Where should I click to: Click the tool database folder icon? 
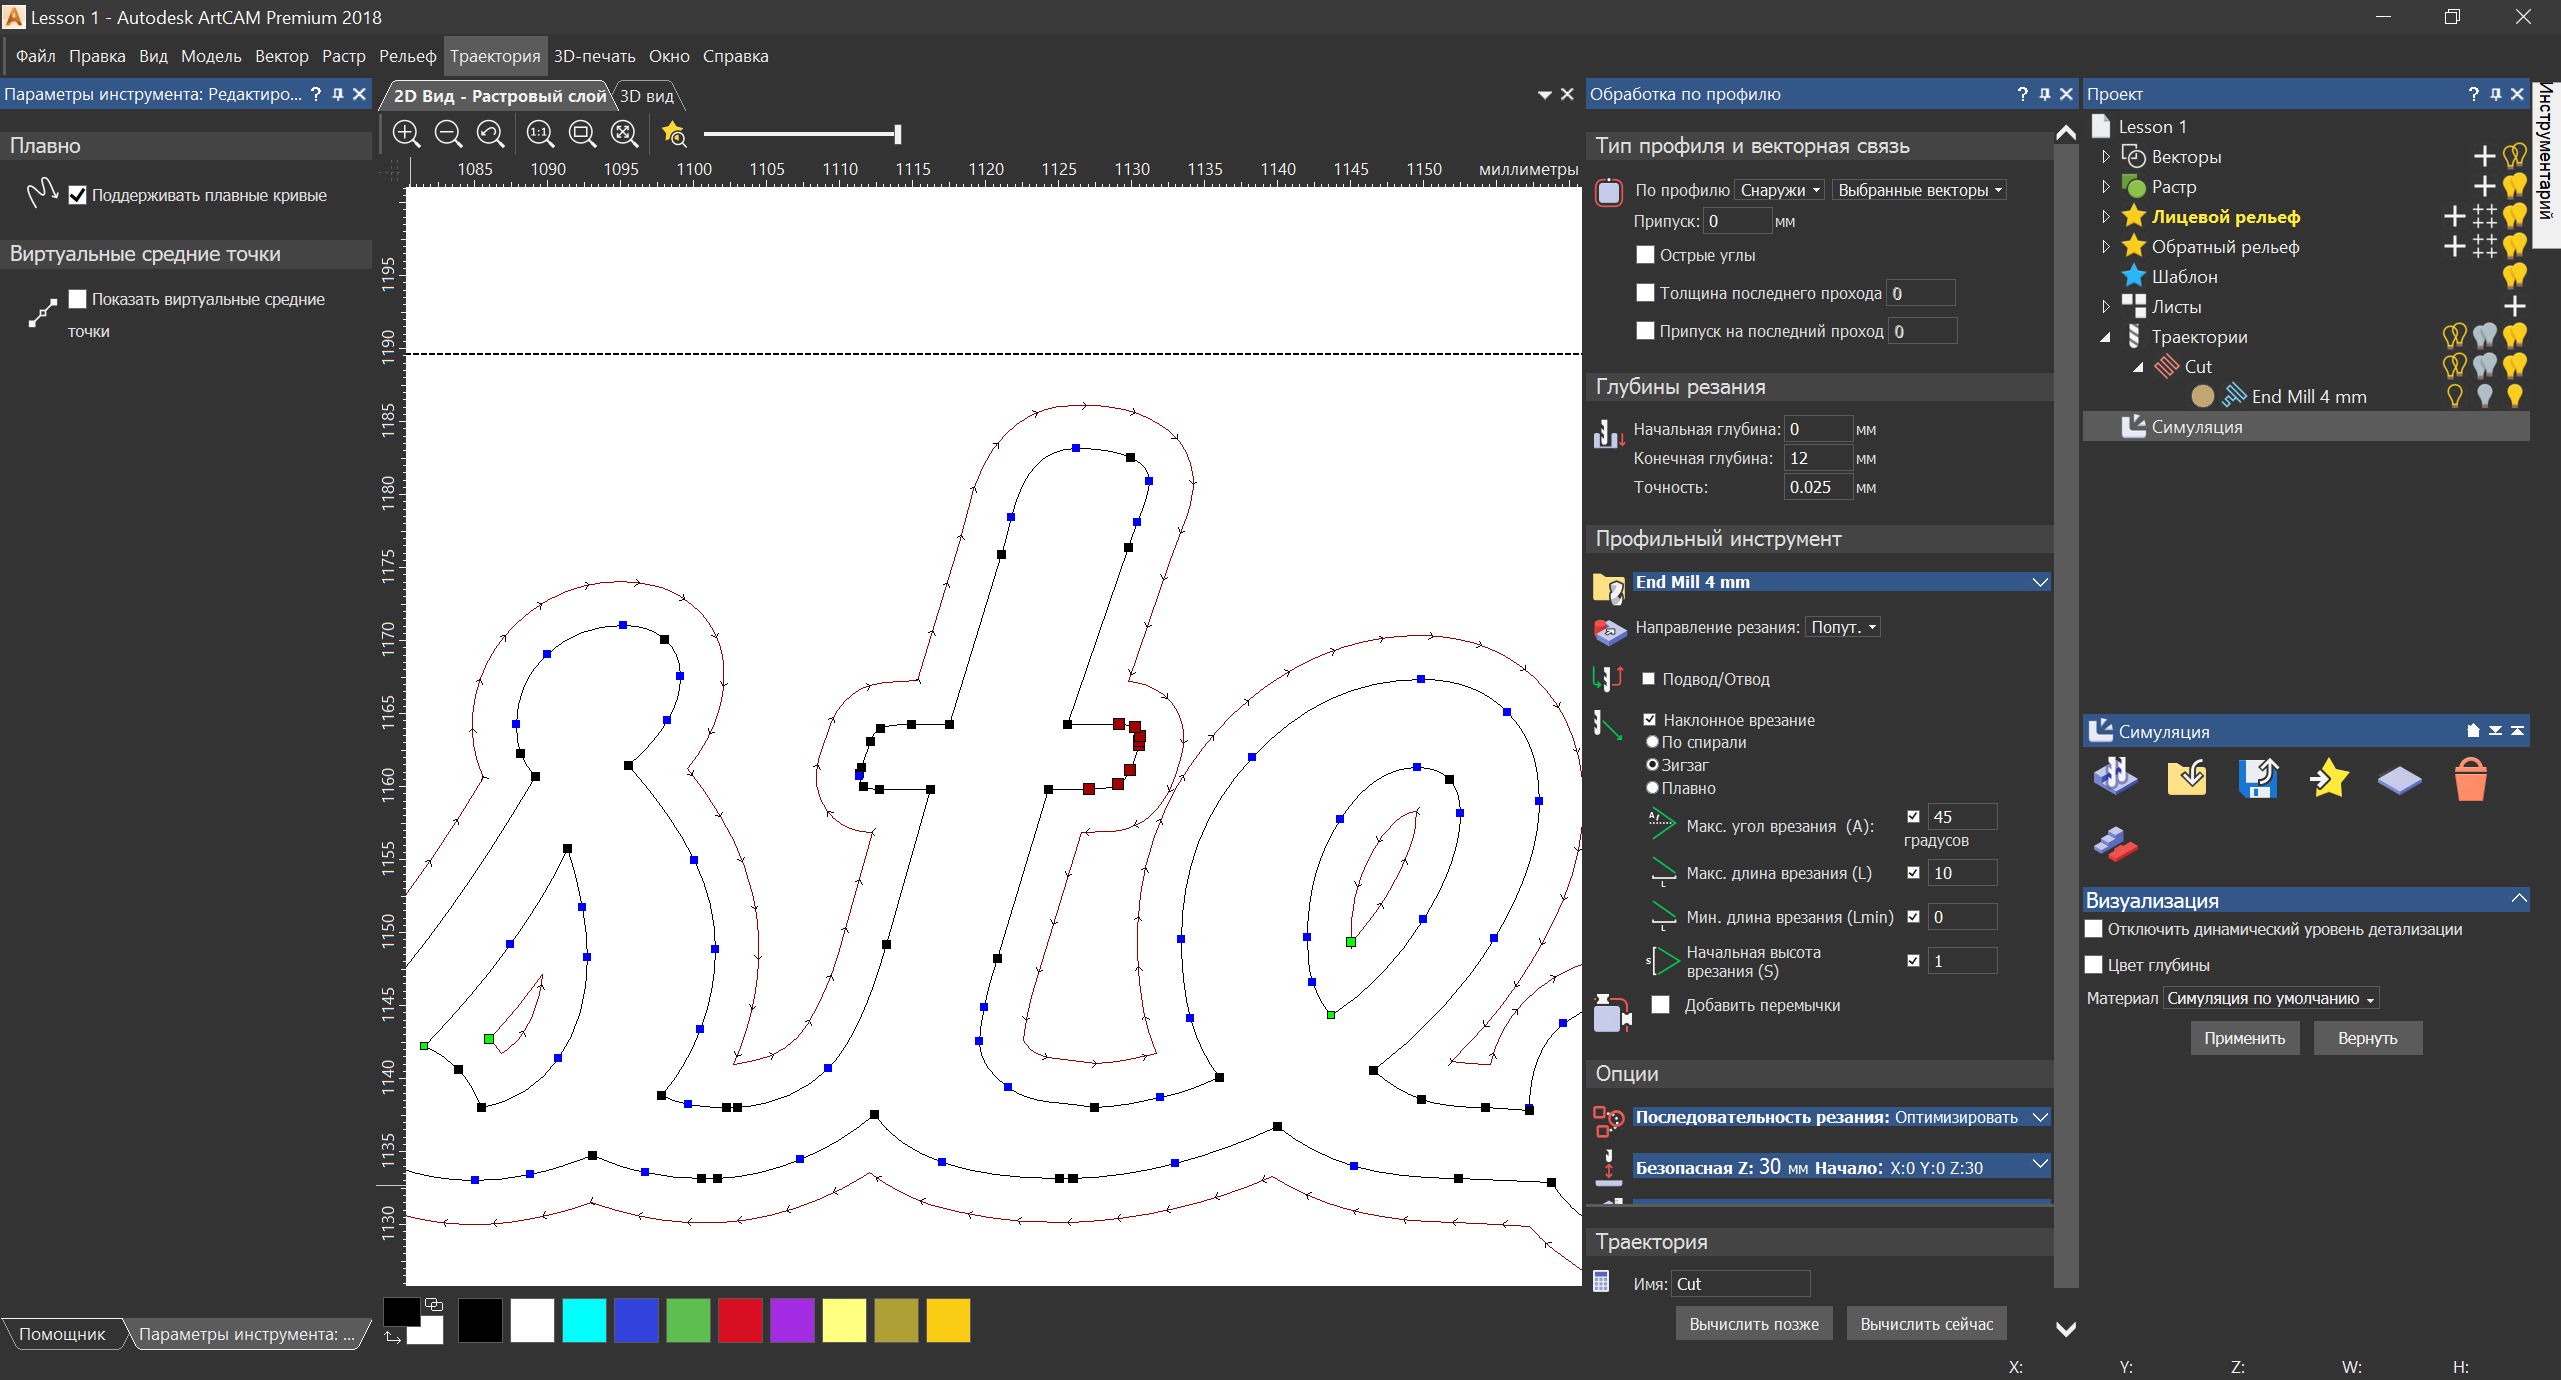[1608, 587]
